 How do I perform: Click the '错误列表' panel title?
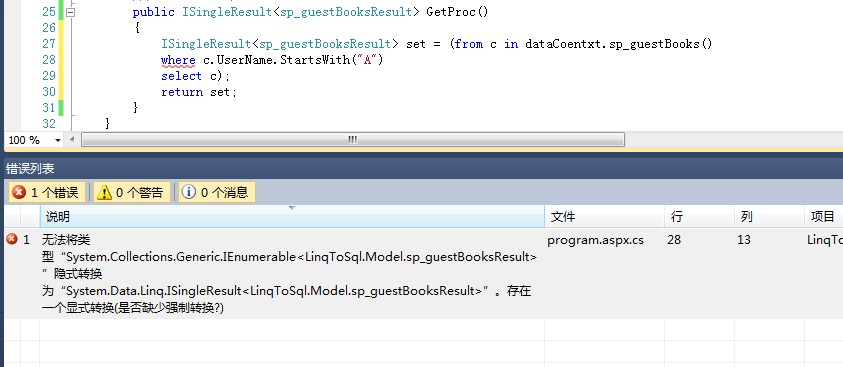pos(30,169)
